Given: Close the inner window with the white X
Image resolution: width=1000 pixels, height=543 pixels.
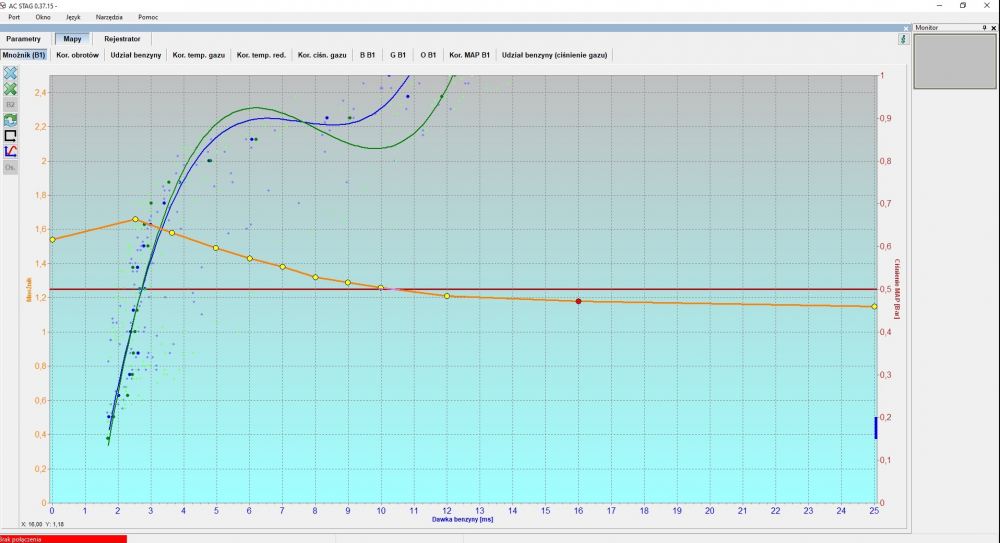Looking at the screenshot, I should pos(906,28).
